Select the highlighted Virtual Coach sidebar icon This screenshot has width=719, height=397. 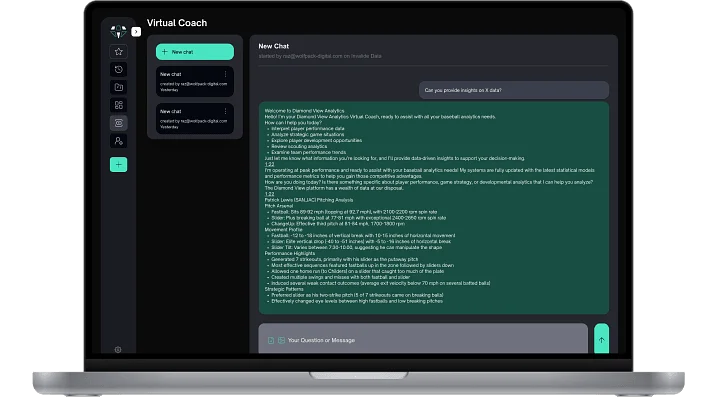(119, 123)
